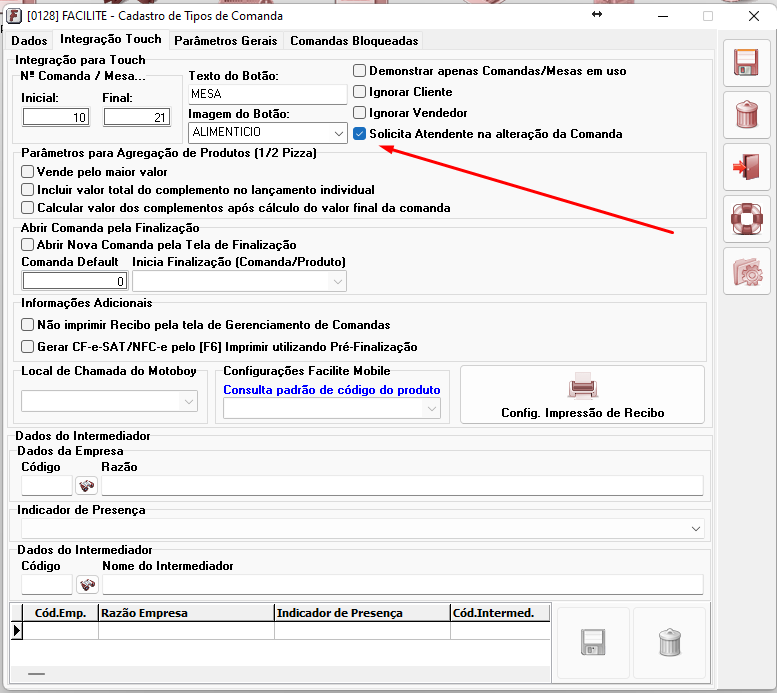Click the printer icon for Config. Impressão de Recibo

[x=582, y=386]
